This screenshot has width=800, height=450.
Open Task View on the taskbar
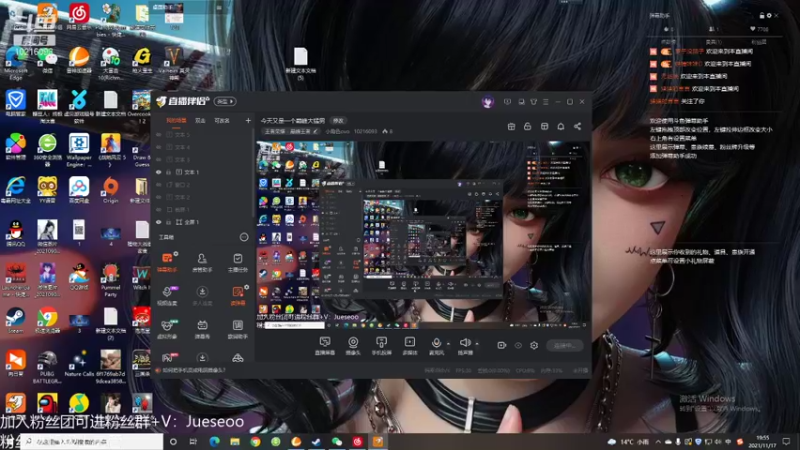(x=193, y=441)
